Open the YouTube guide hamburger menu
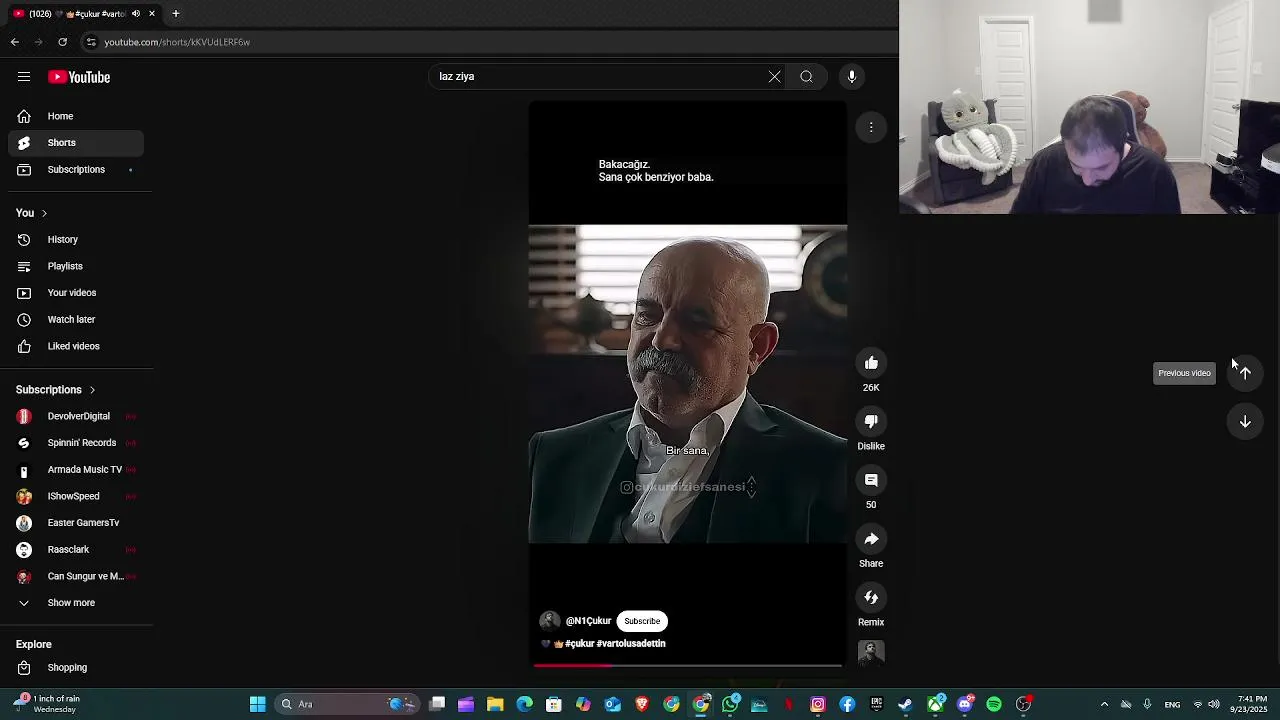The height and width of the screenshot is (720, 1280). click(x=24, y=77)
